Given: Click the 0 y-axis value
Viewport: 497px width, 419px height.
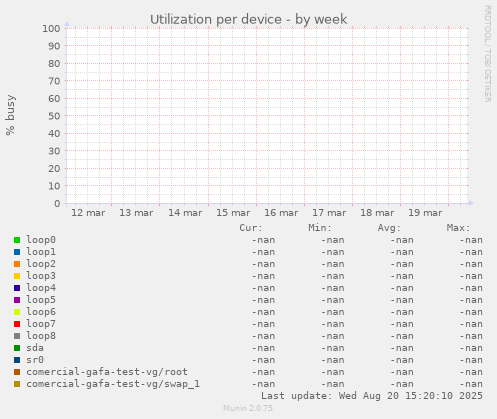Looking at the screenshot, I should pos(57,204).
